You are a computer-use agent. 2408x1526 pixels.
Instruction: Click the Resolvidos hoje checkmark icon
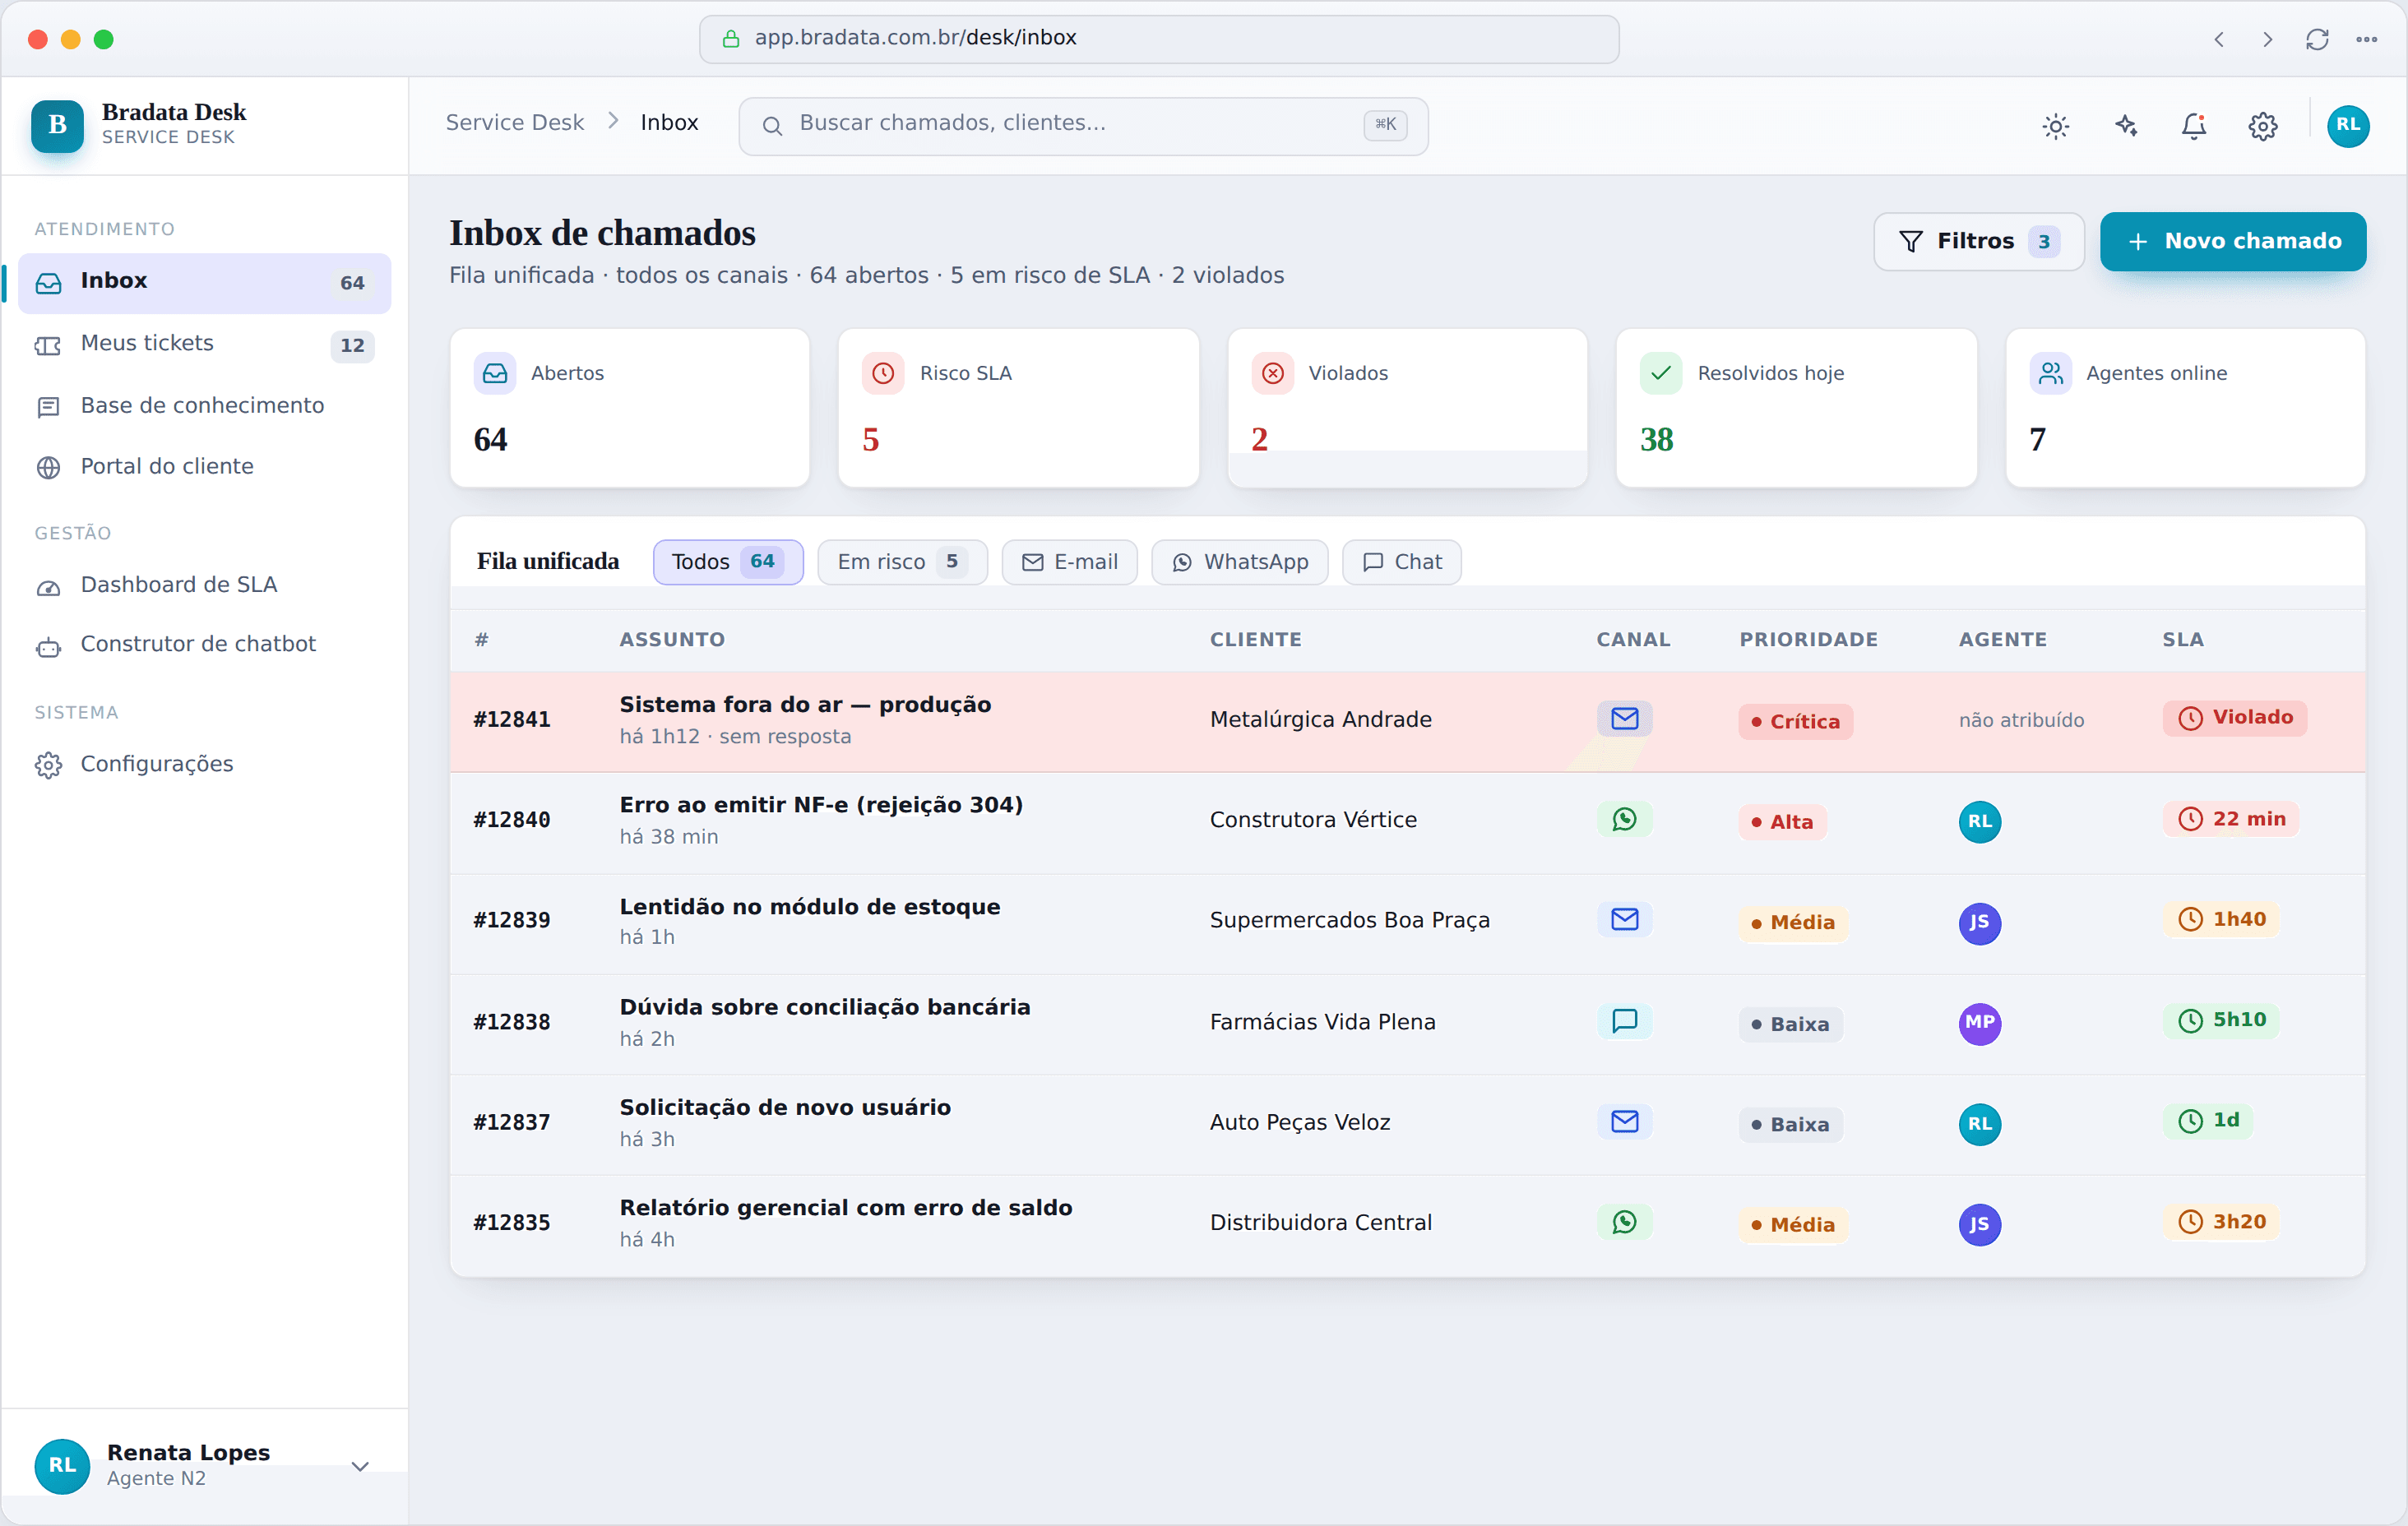tap(1660, 373)
